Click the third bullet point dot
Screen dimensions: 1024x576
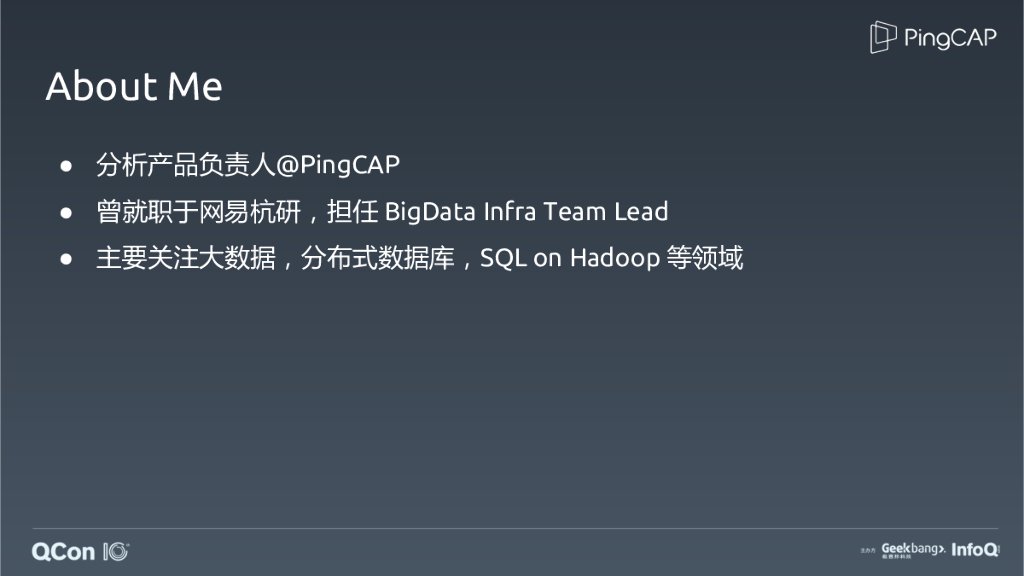[67, 259]
